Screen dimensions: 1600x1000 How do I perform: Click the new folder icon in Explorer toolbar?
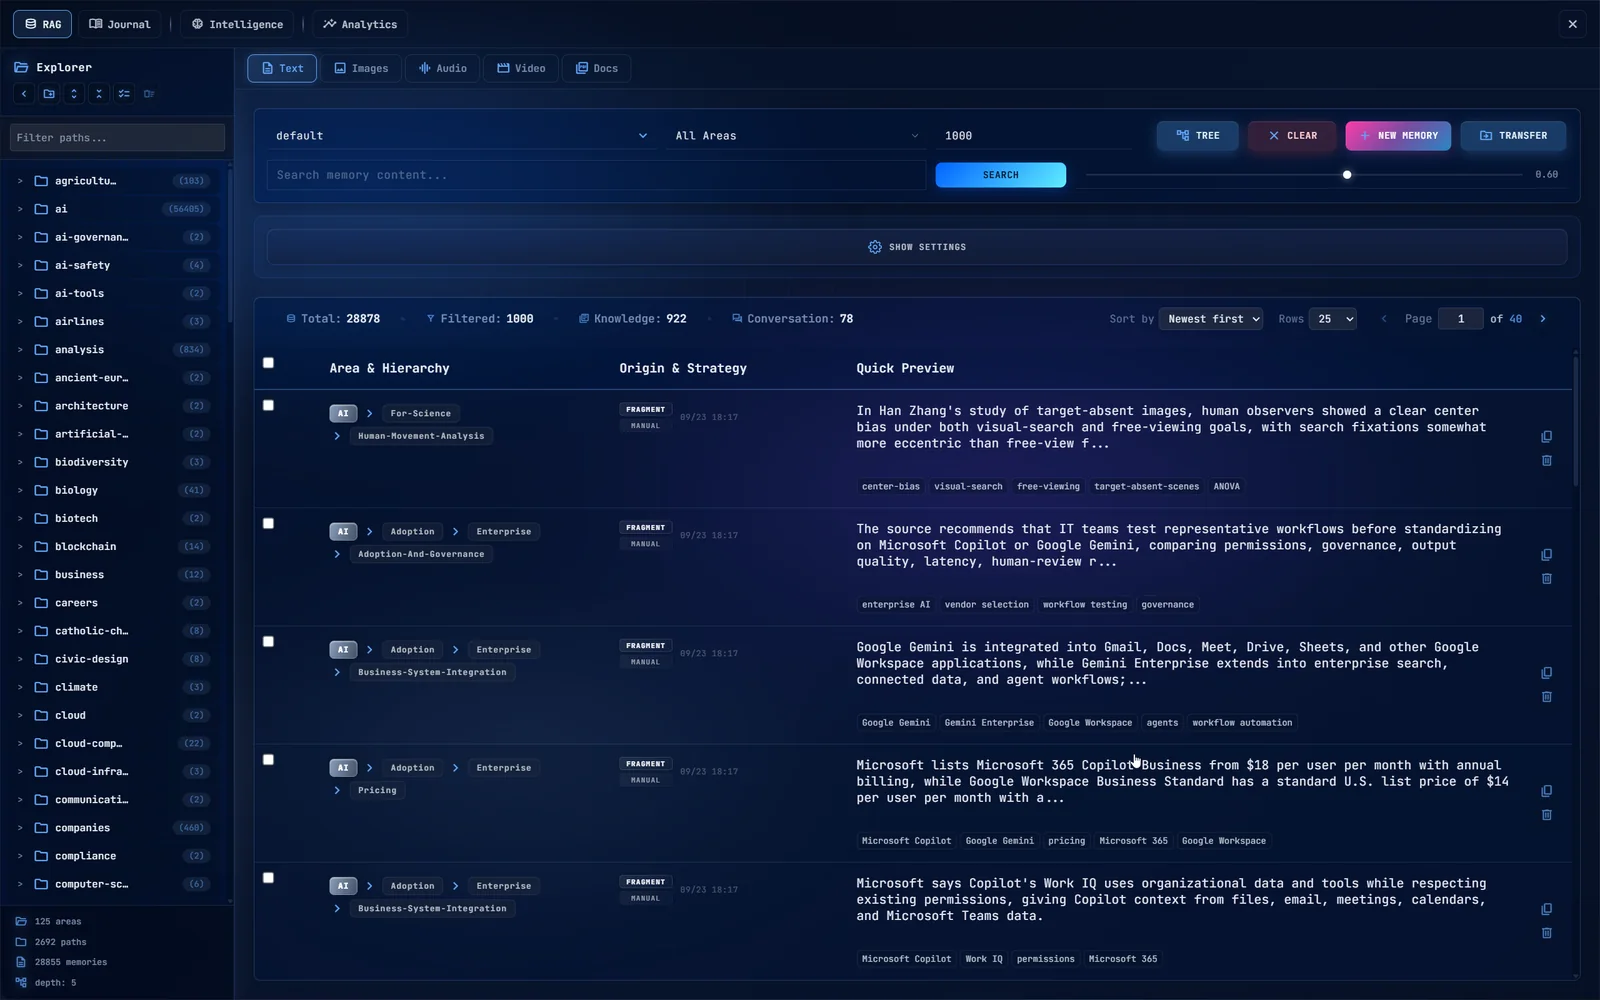pyautogui.click(x=49, y=94)
